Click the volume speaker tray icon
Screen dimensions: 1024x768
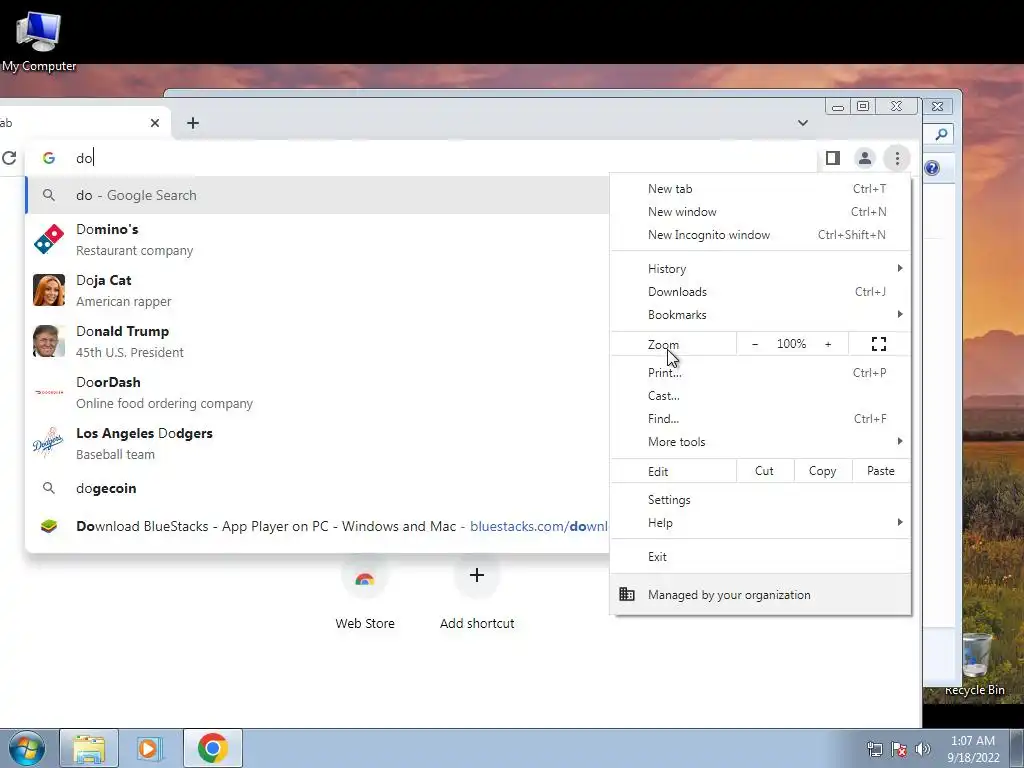(x=923, y=749)
